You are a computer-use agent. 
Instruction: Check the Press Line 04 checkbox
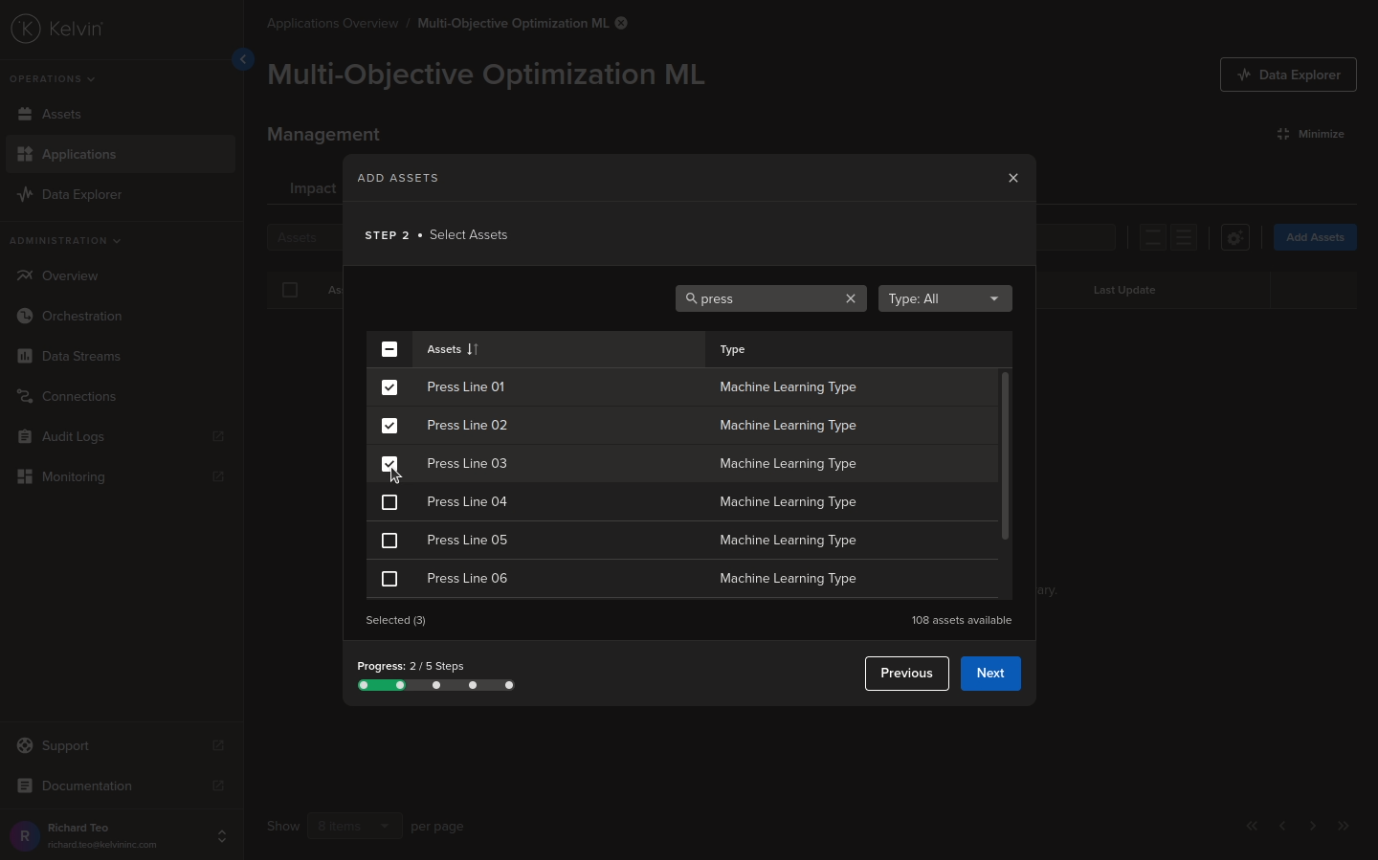click(390, 502)
